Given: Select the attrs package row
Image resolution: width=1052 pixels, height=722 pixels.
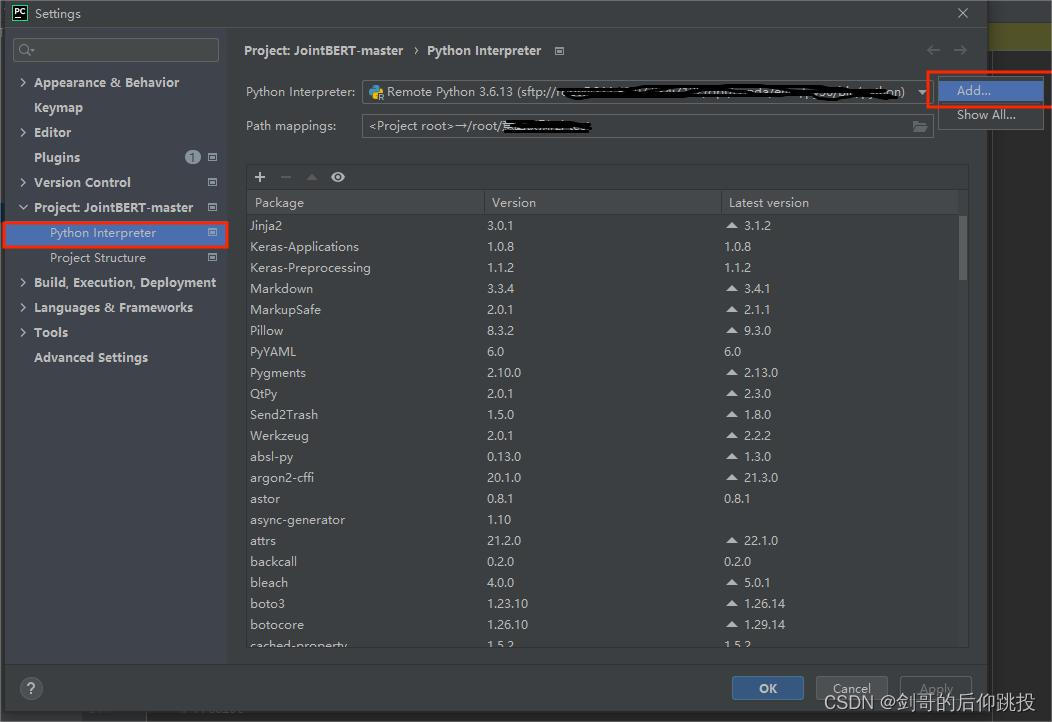Looking at the screenshot, I should click(x=602, y=540).
